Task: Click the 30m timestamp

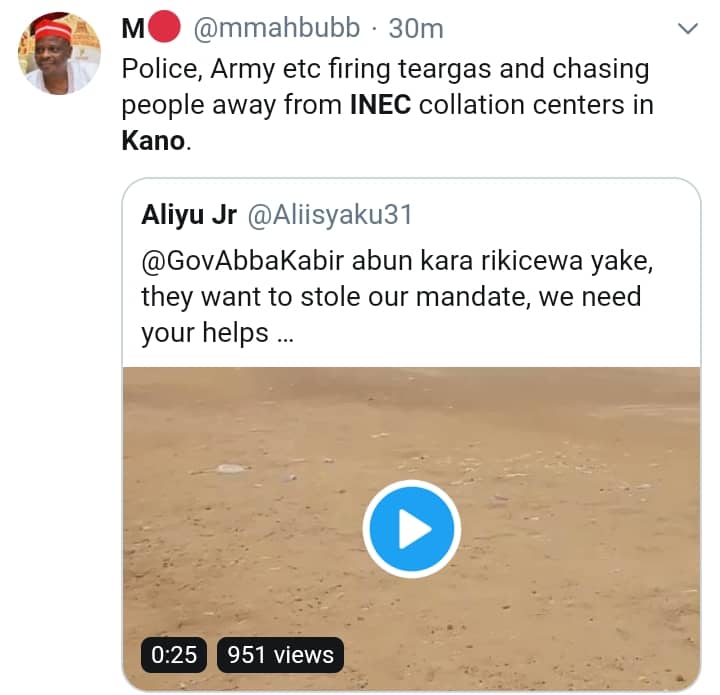Action: click(x=416, y=30)
